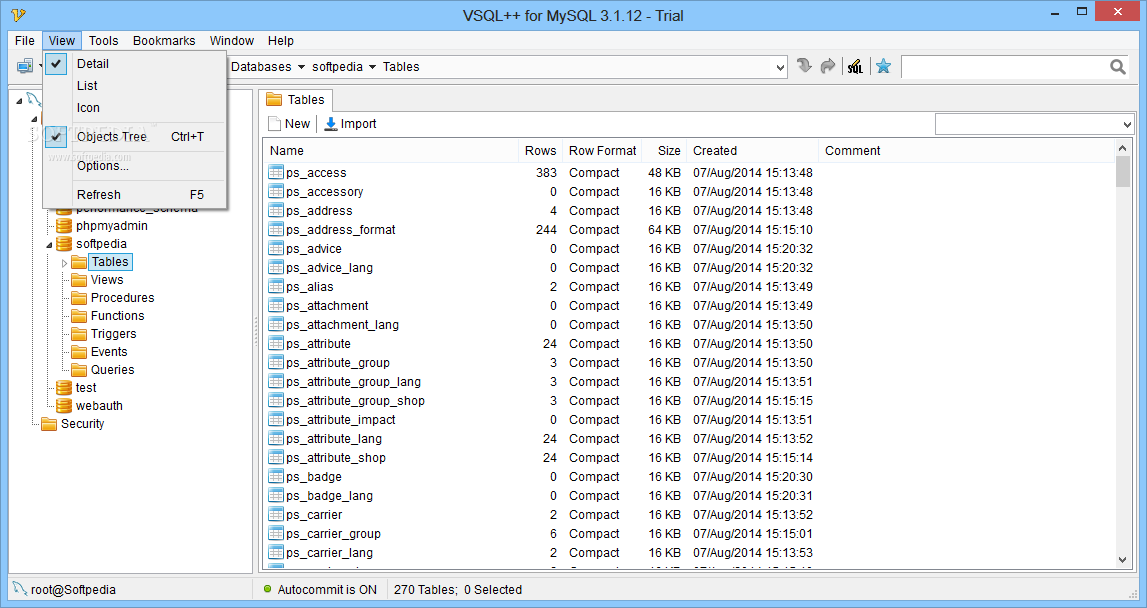1147x608 pixels.
Task: Click the root@Softpedia connection status icon
Action: point(20,589)
